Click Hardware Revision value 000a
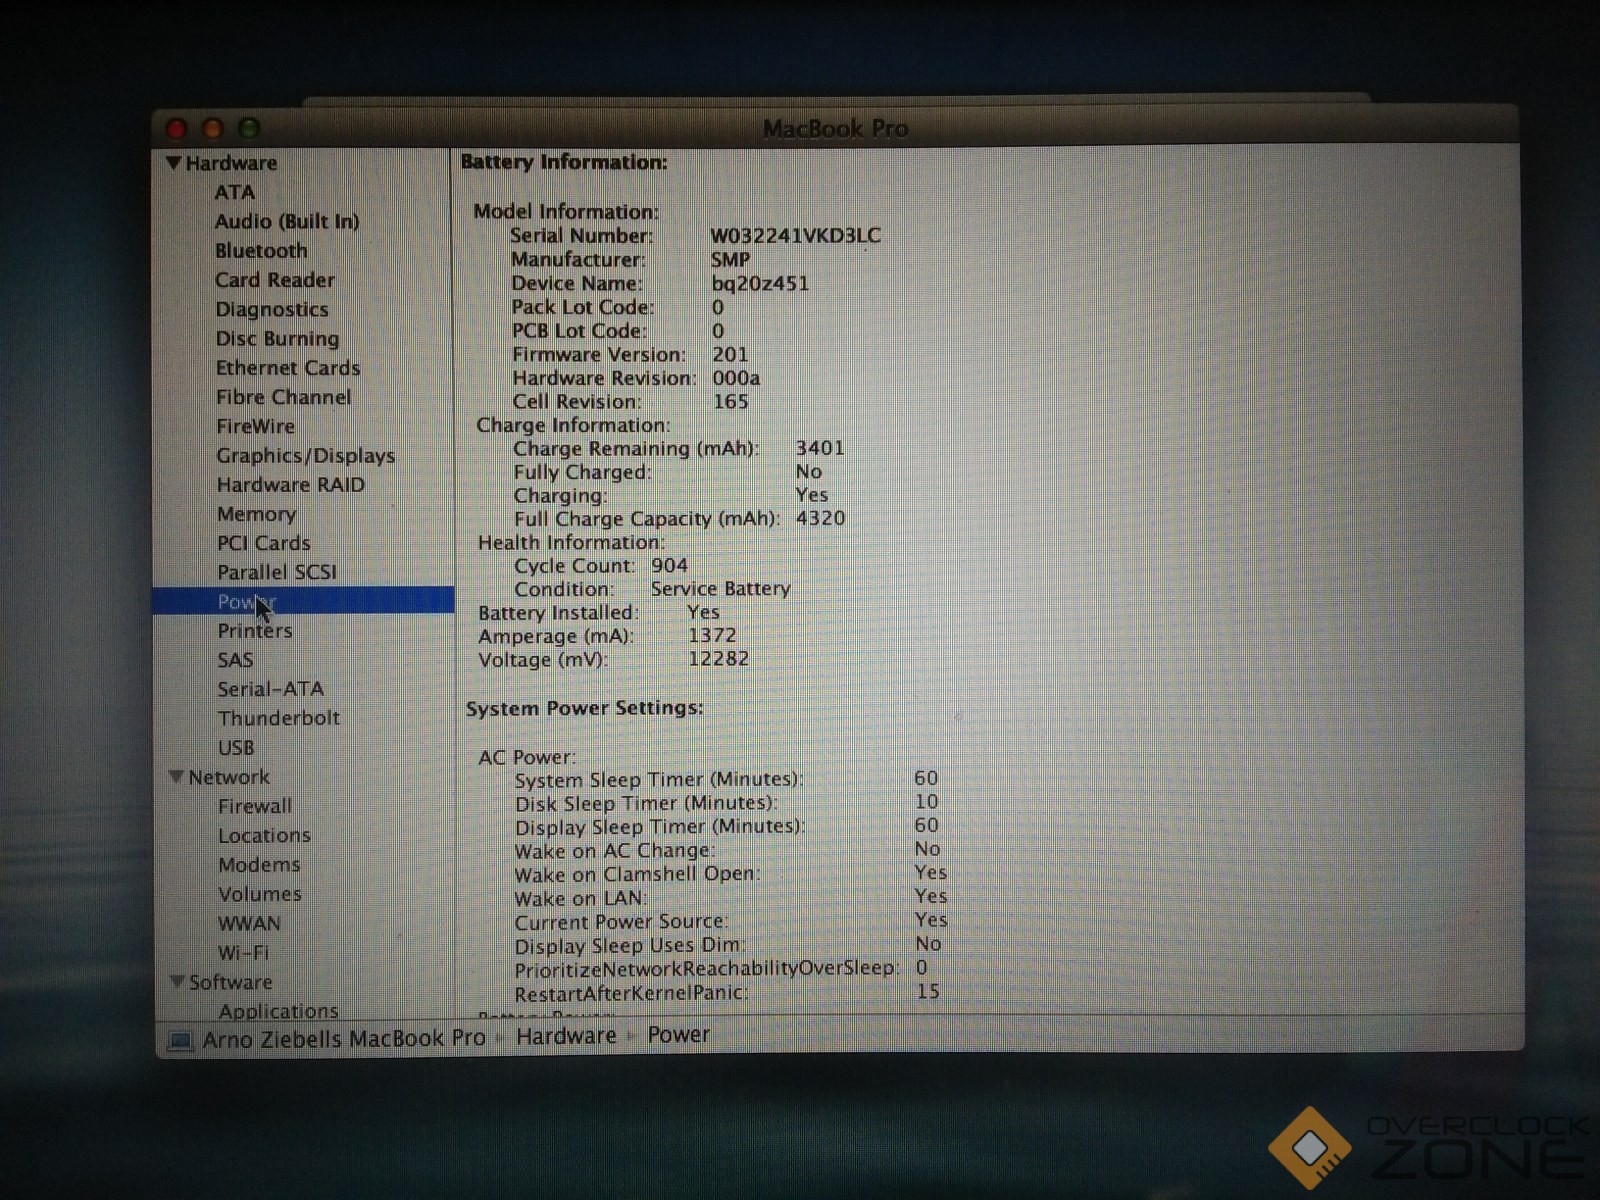Viewport: 1600px width, 1200px height. tap(736, 378)
